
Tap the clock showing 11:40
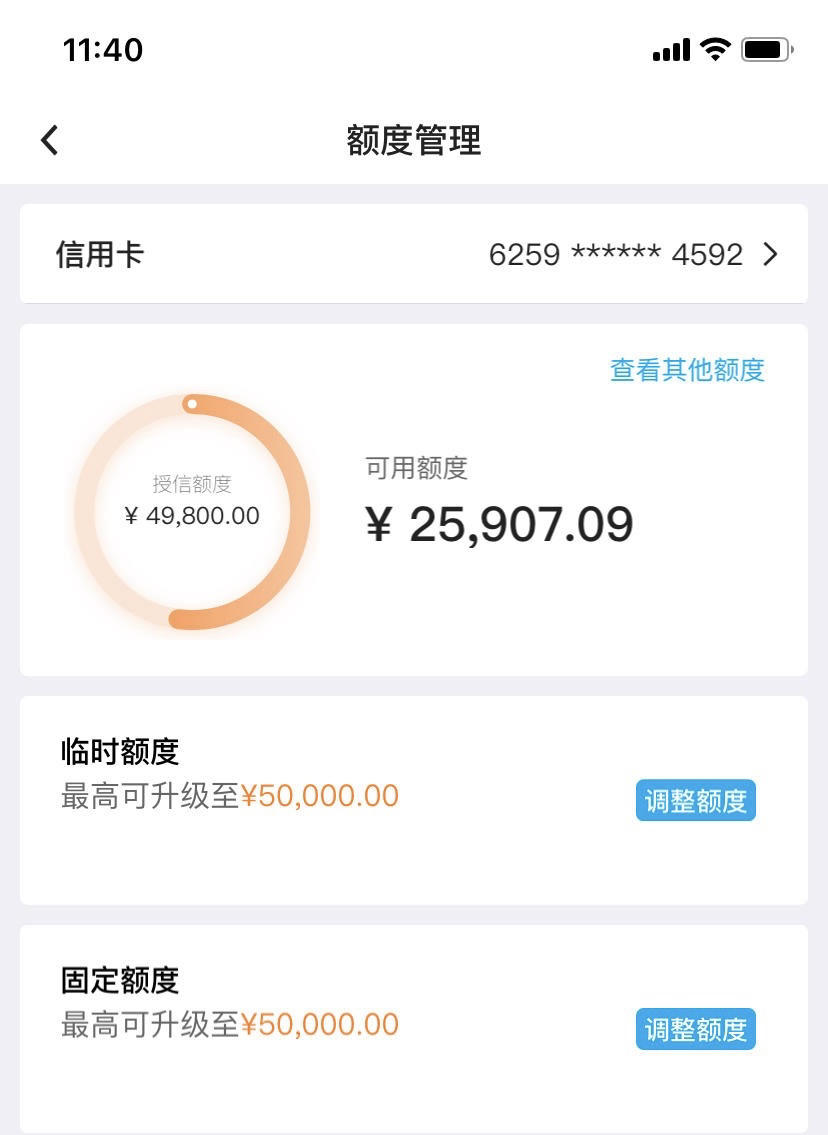click(103, 50)
